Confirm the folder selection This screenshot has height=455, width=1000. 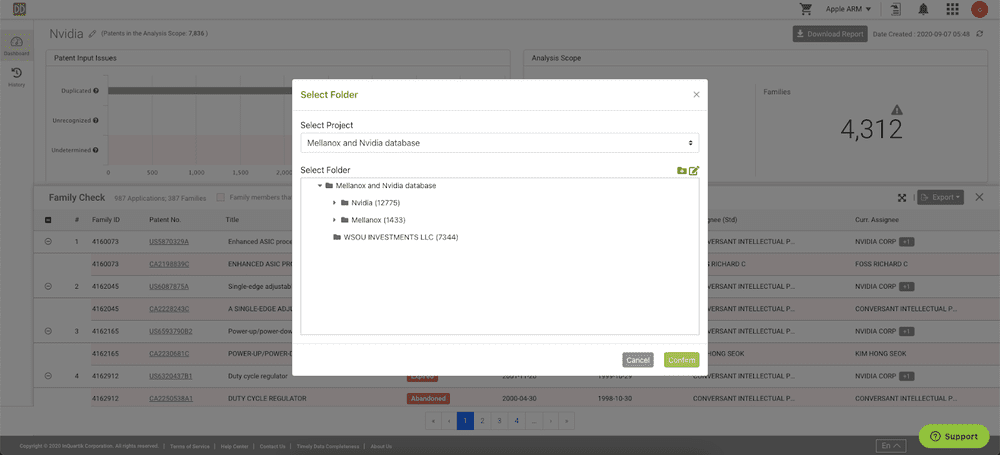tap(681, 360)
